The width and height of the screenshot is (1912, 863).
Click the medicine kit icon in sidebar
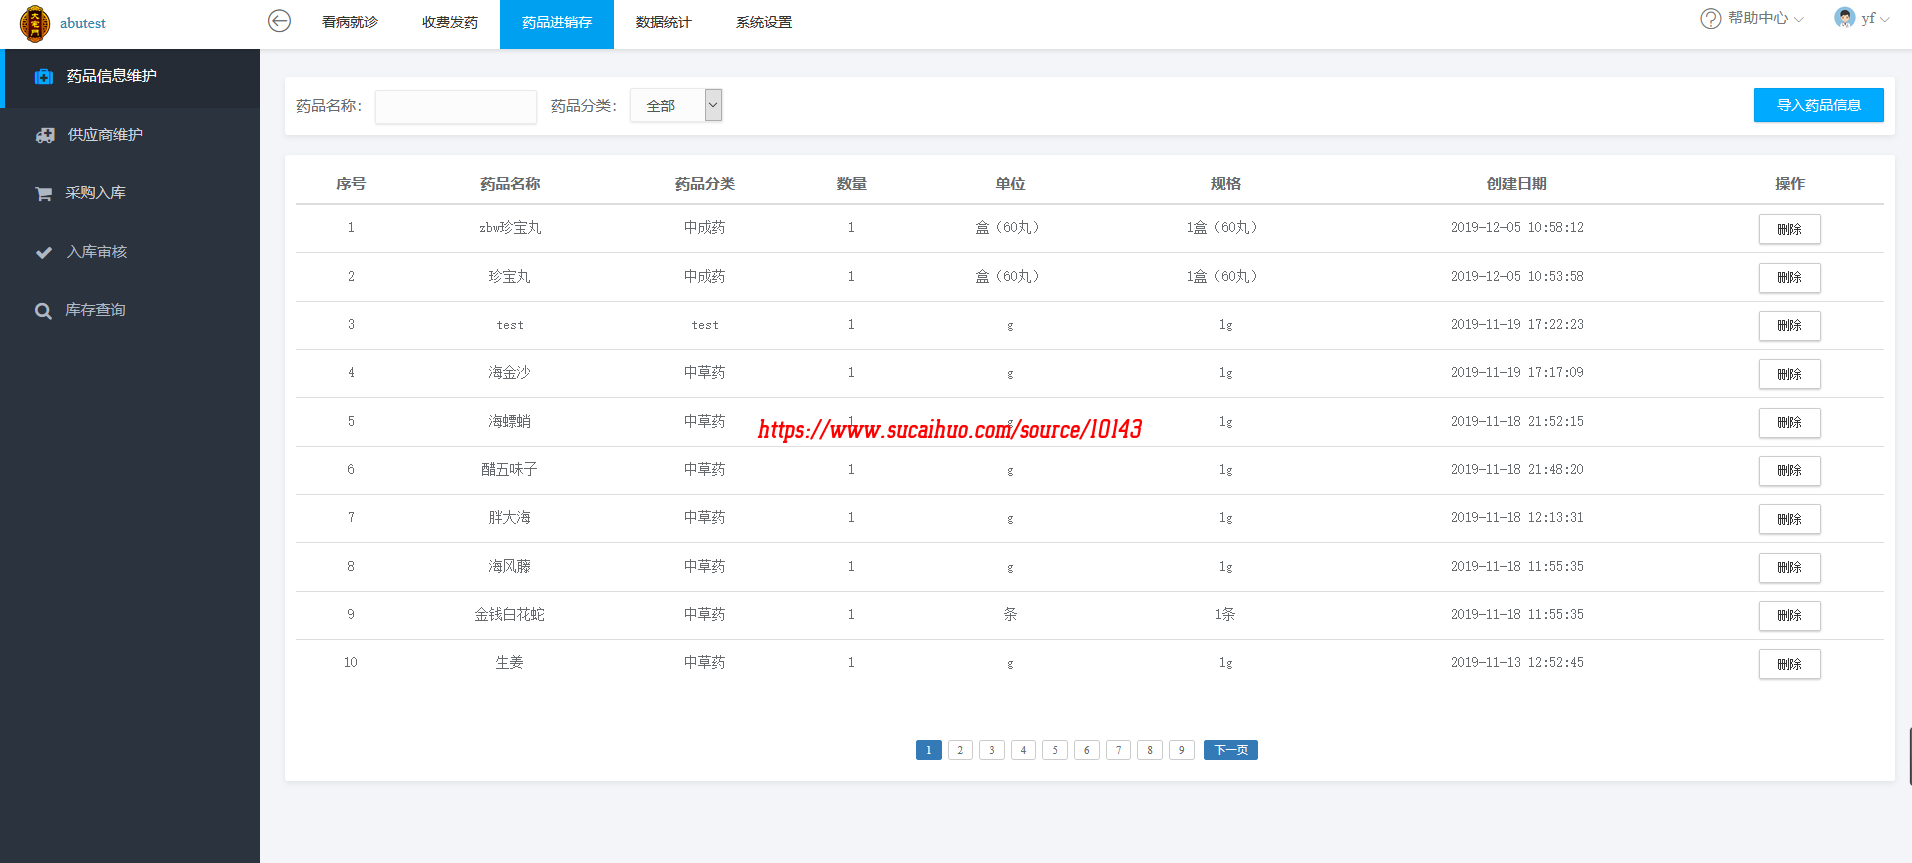tap(43, 77)
